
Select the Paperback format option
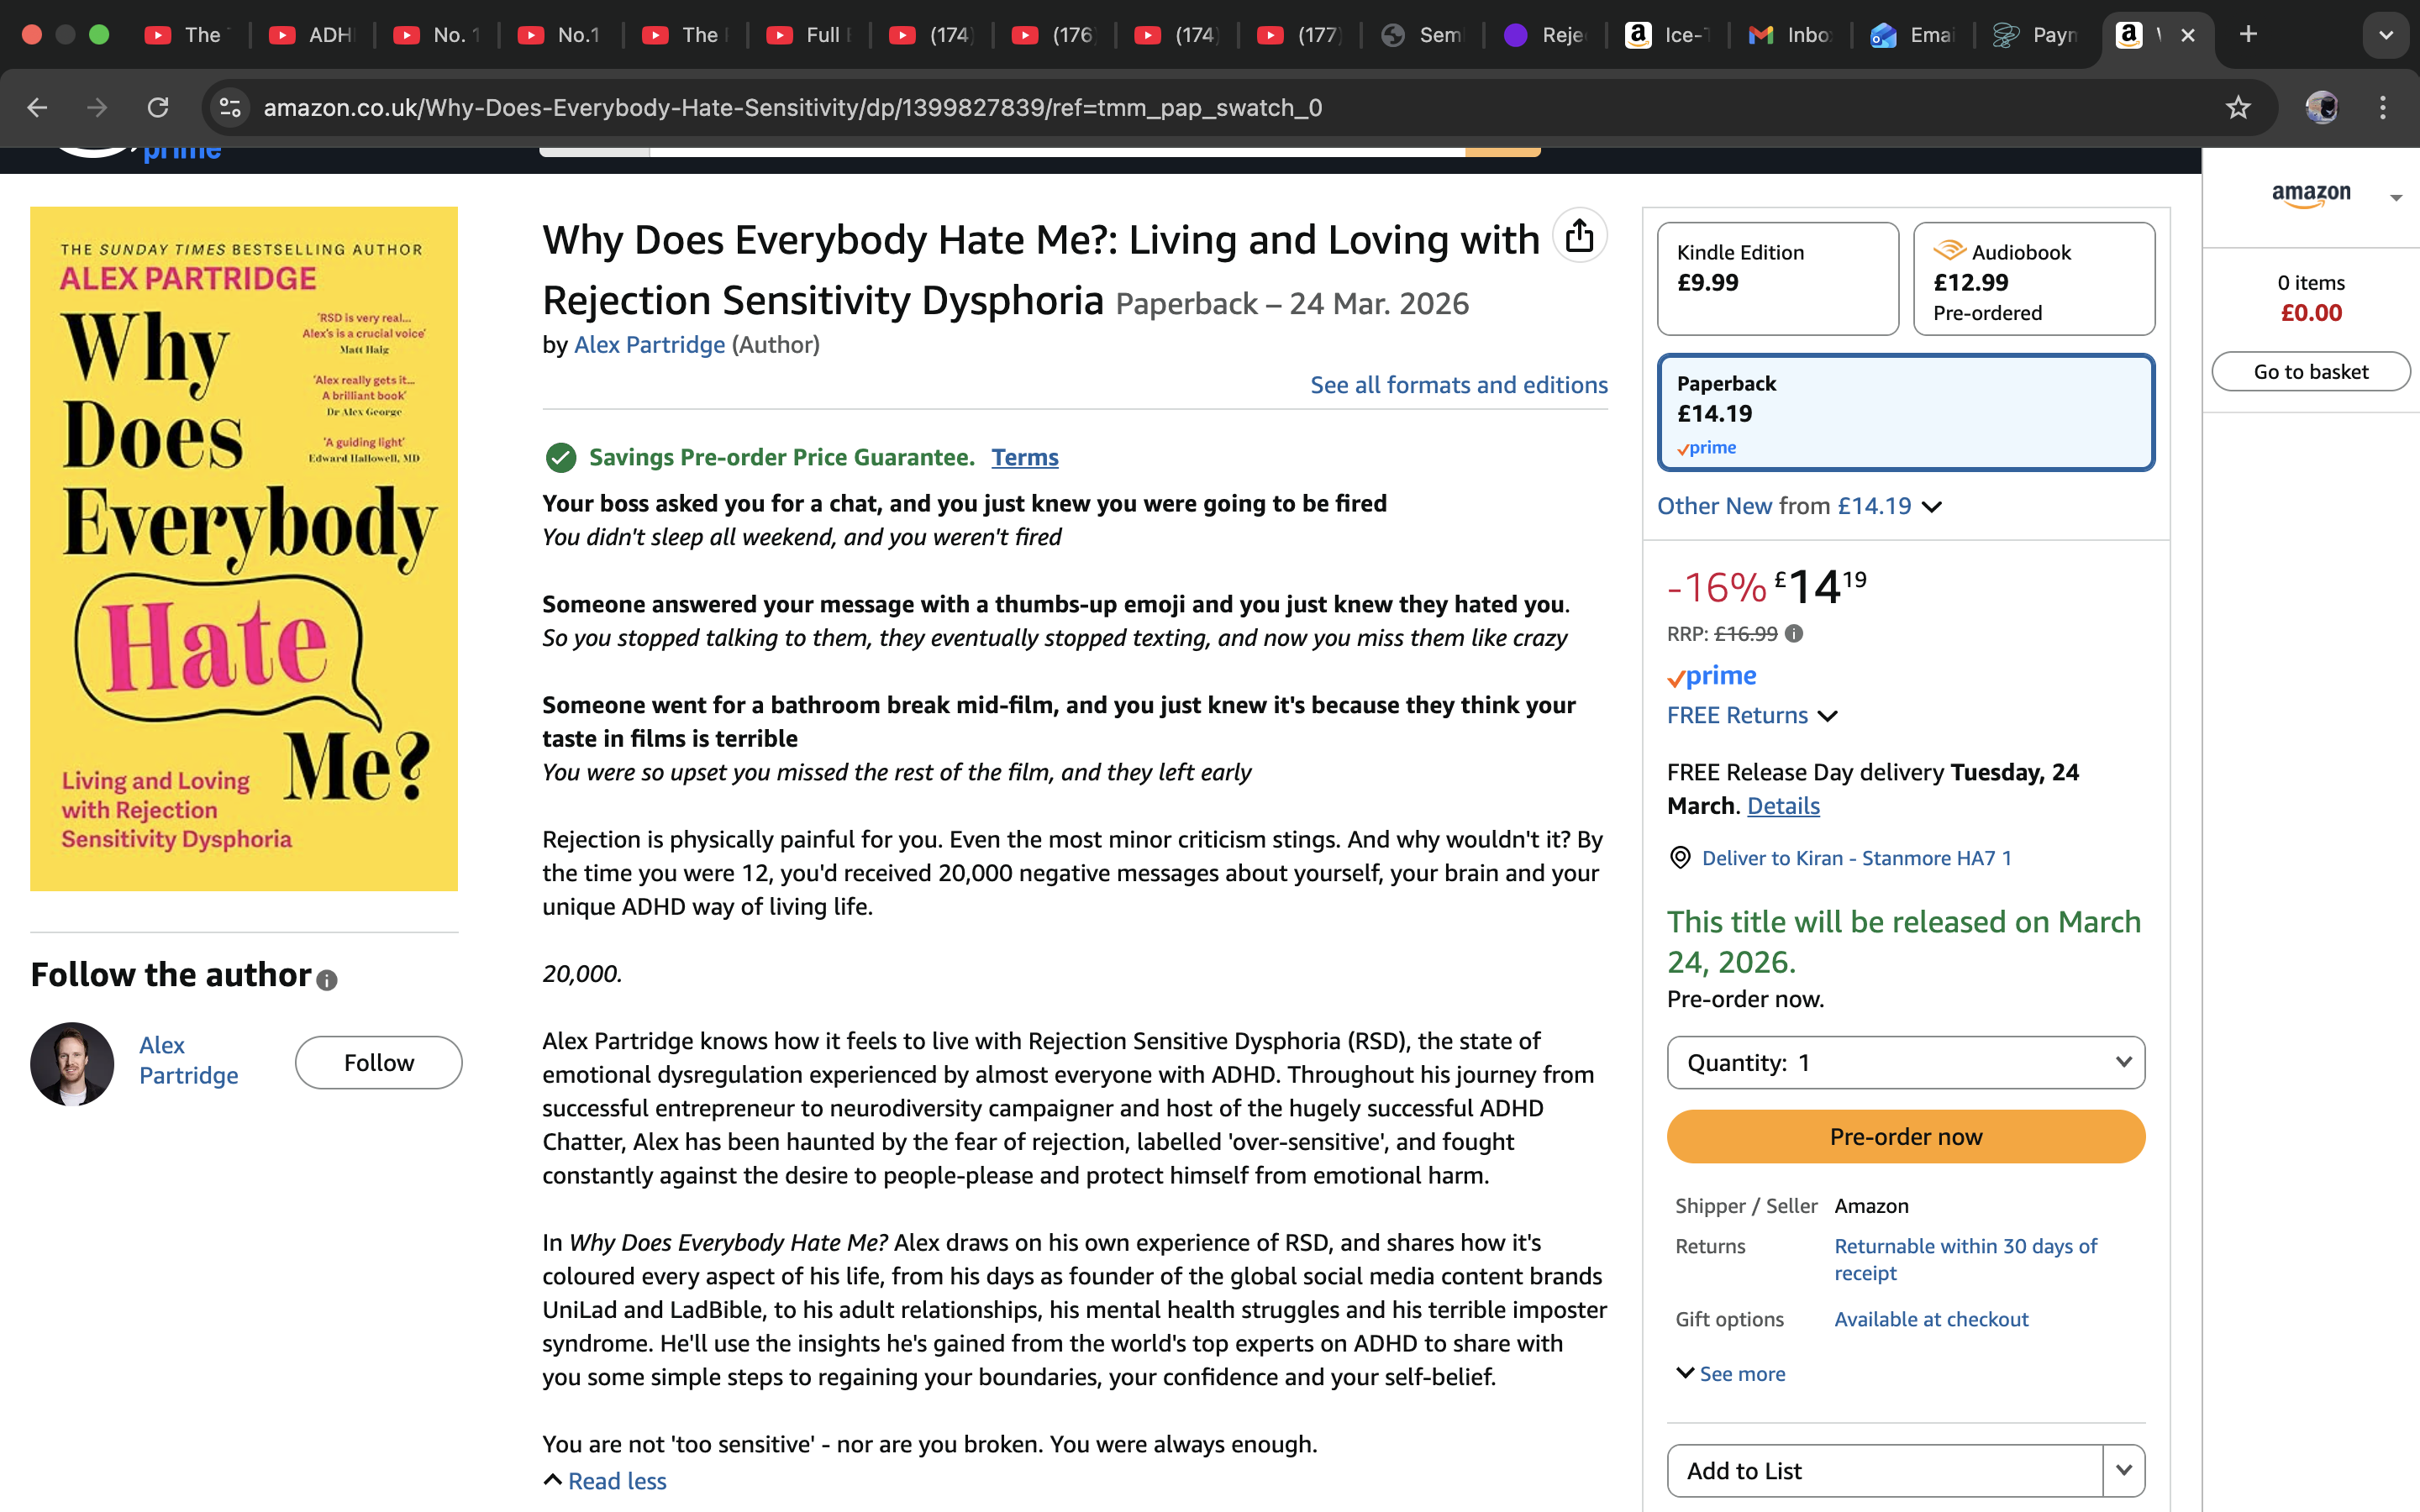(1905, 412)
